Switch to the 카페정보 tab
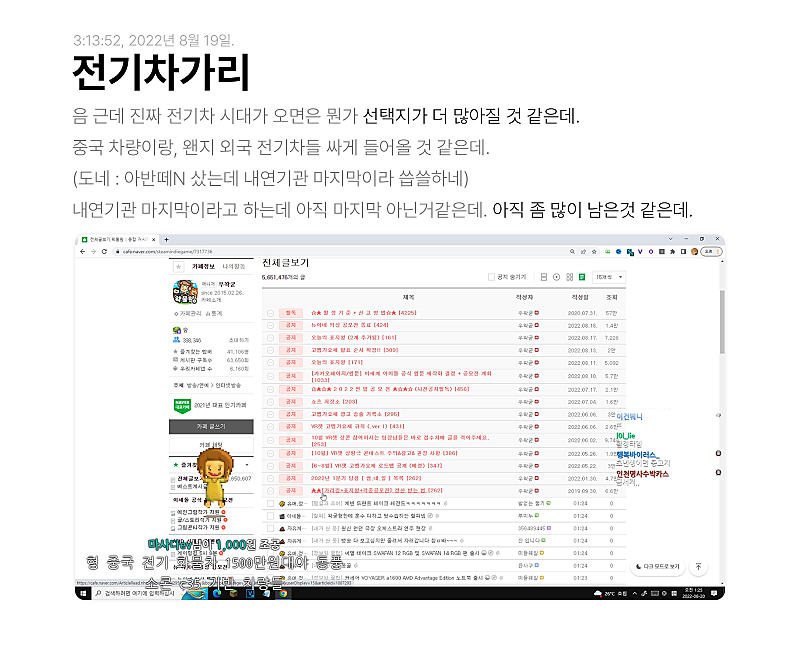This screenshot has height=650, width=800. pos(203,266)
